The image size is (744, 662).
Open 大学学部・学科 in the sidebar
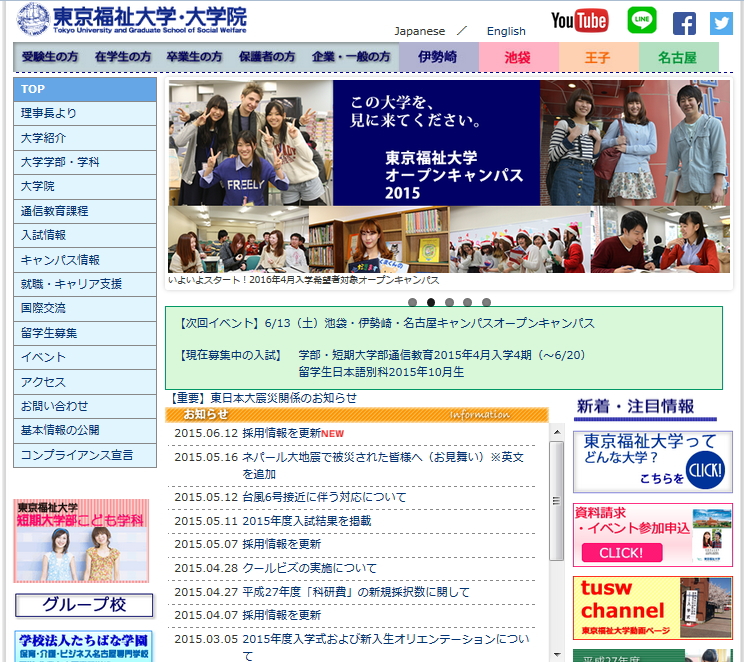click(60, 162)
